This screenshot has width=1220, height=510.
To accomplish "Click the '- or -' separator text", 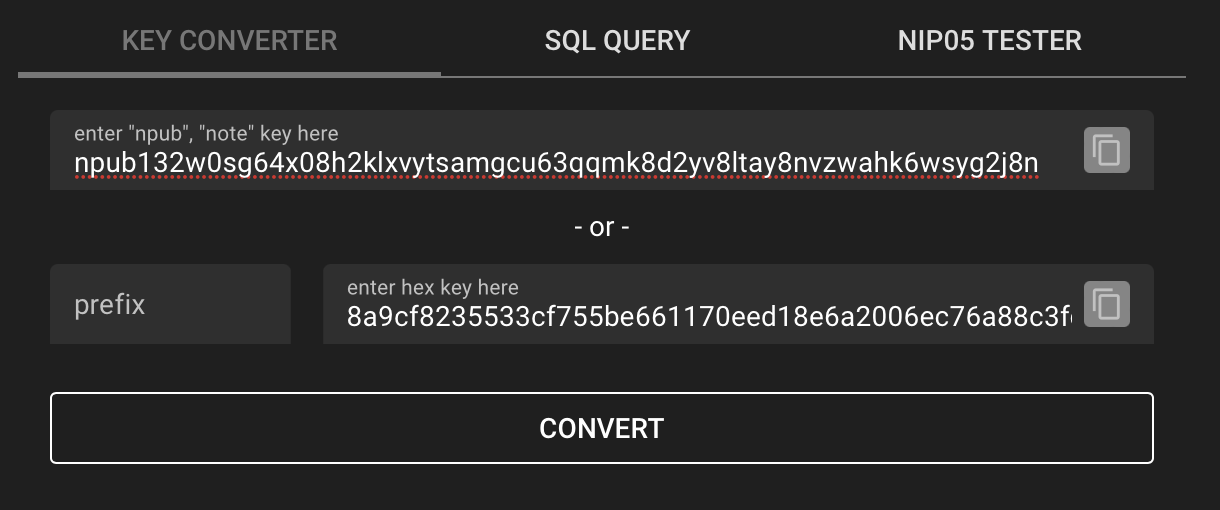I will tap(602, 227).
